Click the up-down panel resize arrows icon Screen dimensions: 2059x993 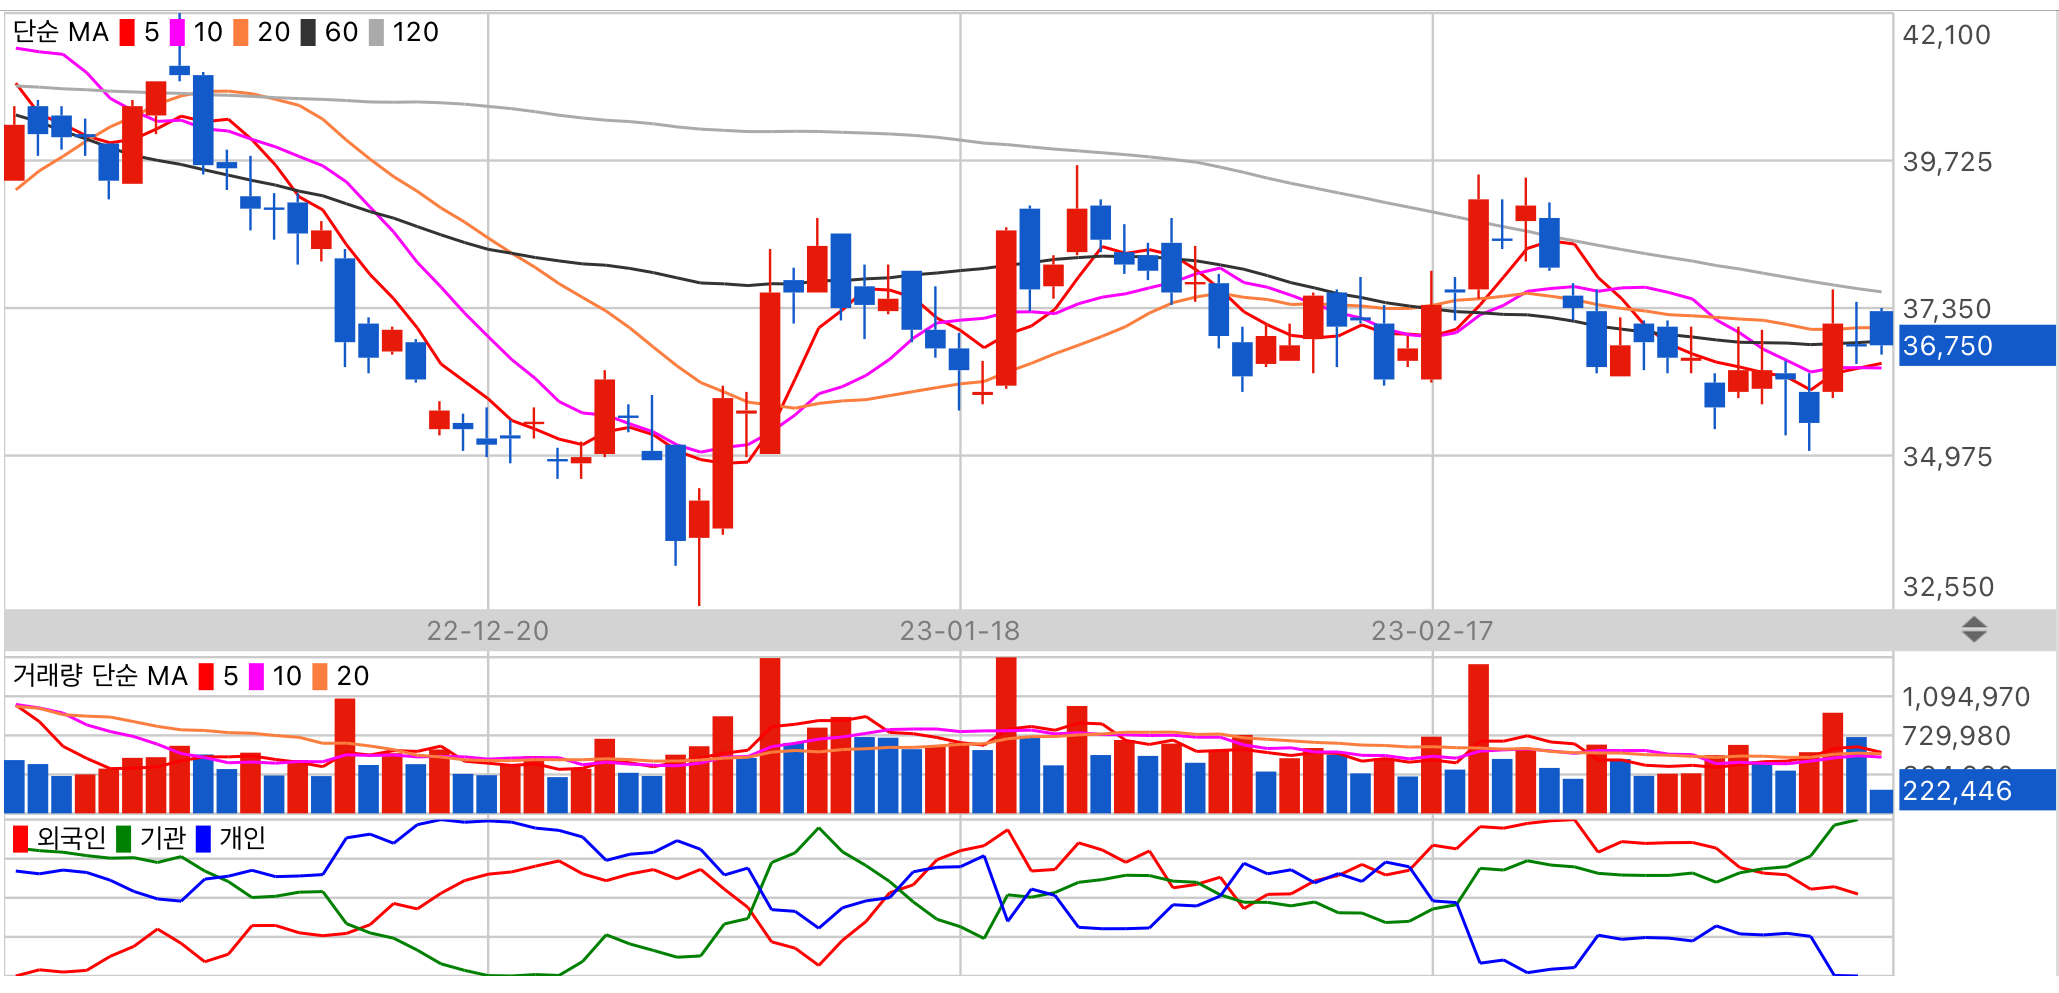pos(1974,630)
